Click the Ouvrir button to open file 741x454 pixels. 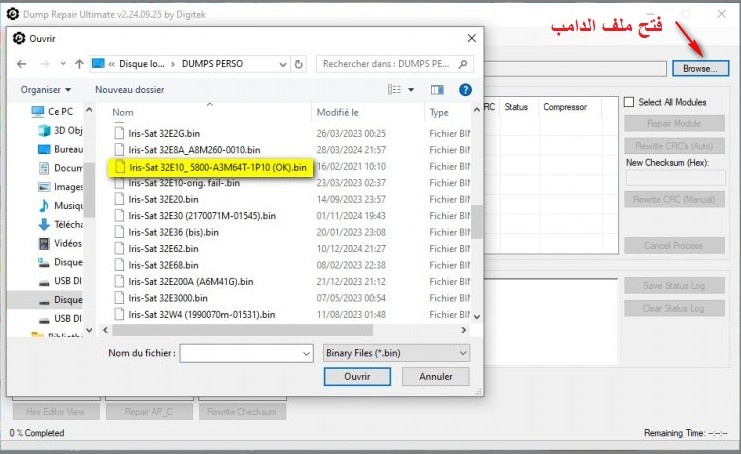coord(357,377)
